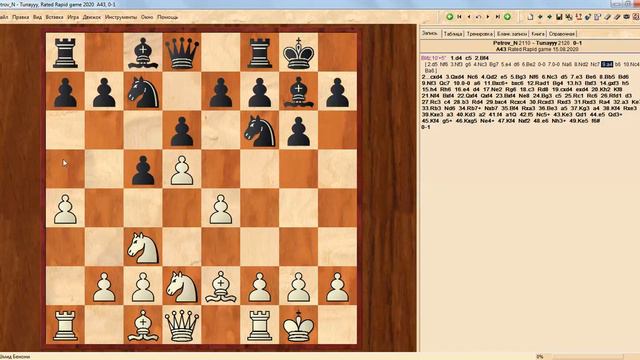Select the black rook on a8
This screenshot has height=360, width=640.
click(x=65, y=52)
